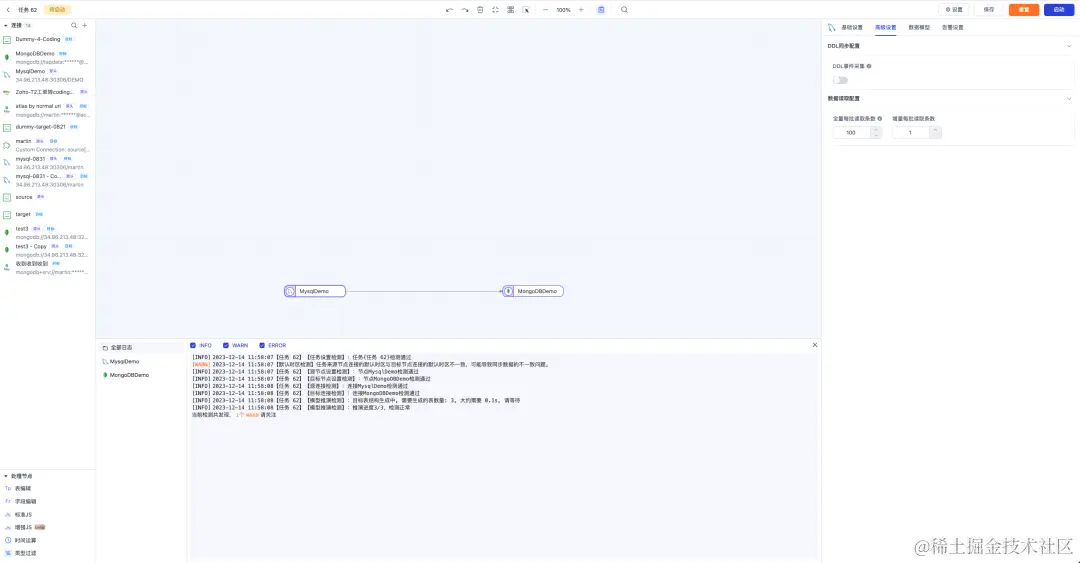
Task: Select the Dummy-4-Coding connection icon
Action: pyautogui.click(x=7, y=40)
